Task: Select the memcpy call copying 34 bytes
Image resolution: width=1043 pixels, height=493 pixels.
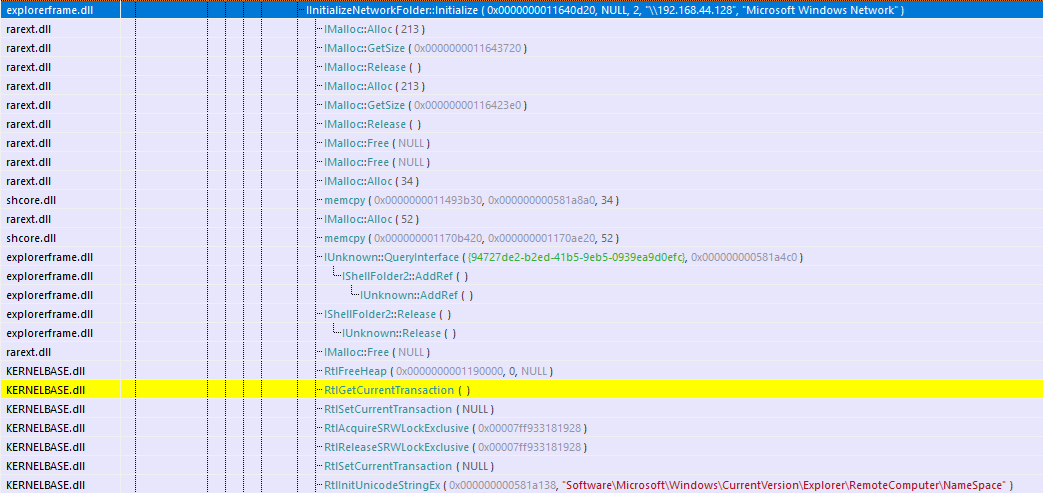Action: [471, 200]
